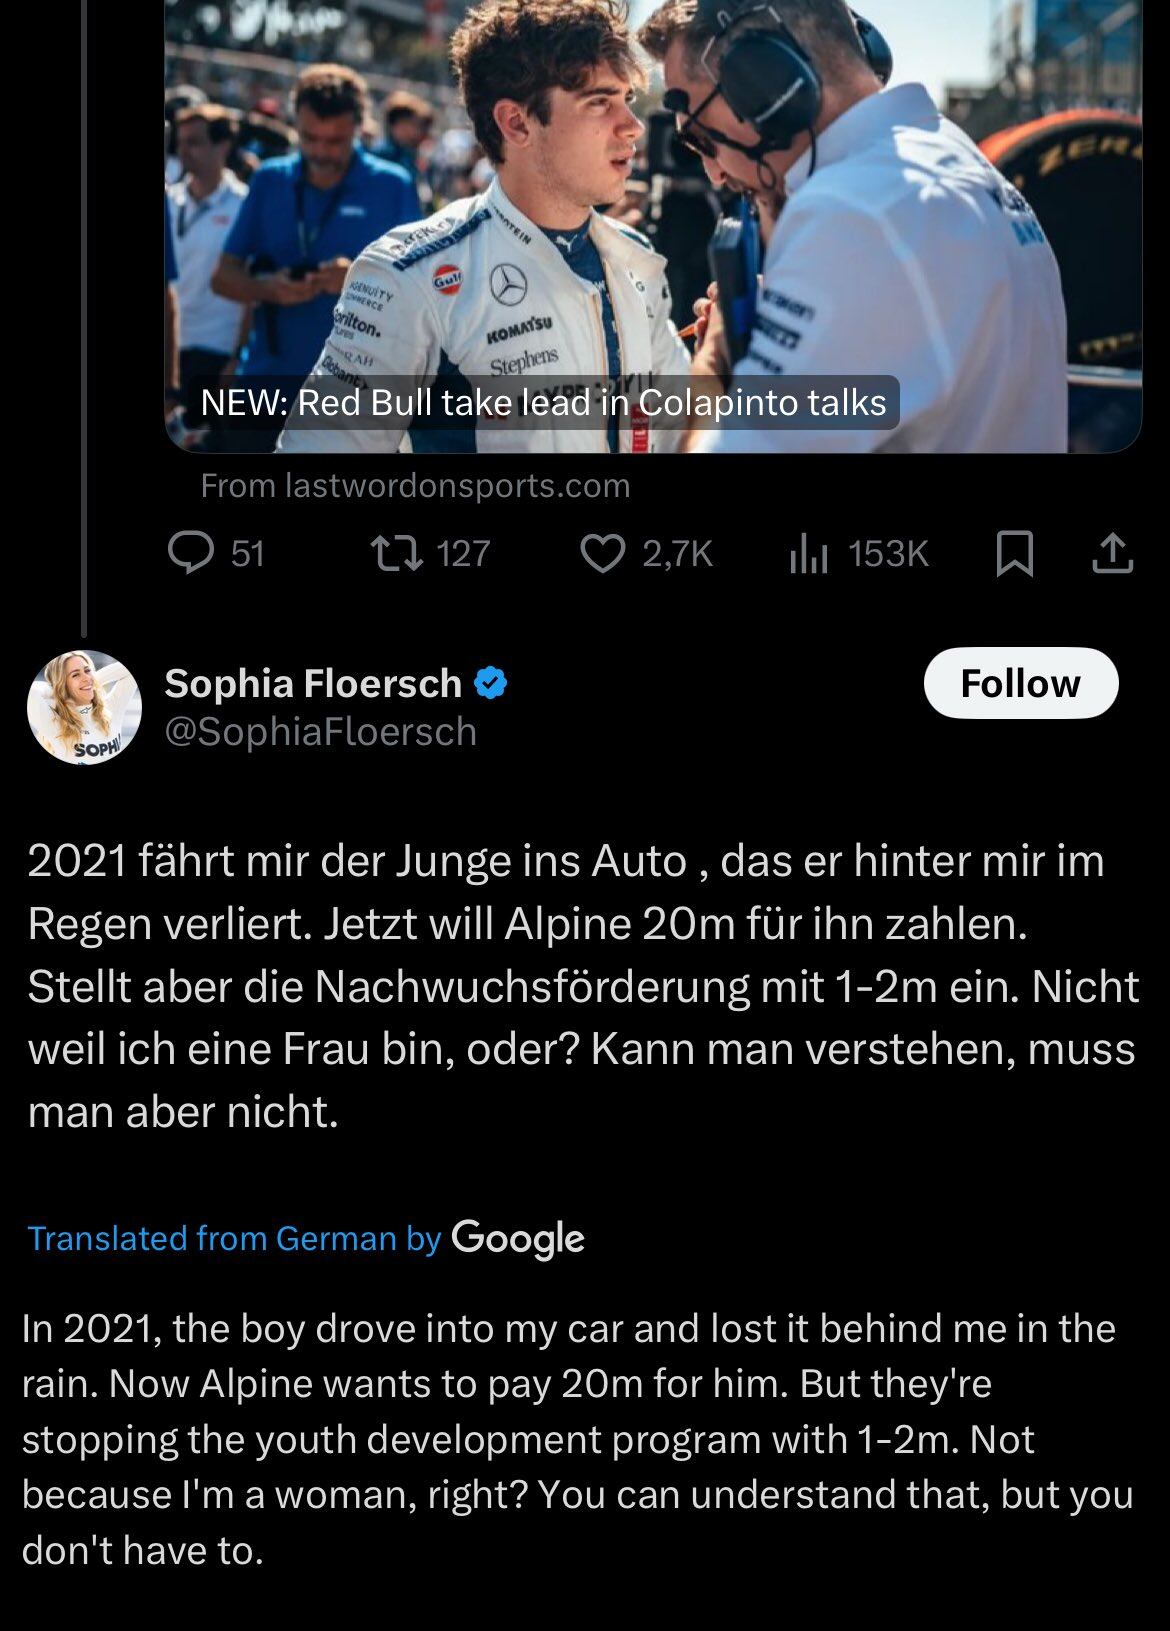The width and height of the screenshot is (1170, 1631).
Task: Open Sophia Floersch's profile picture
Action: 84,707
